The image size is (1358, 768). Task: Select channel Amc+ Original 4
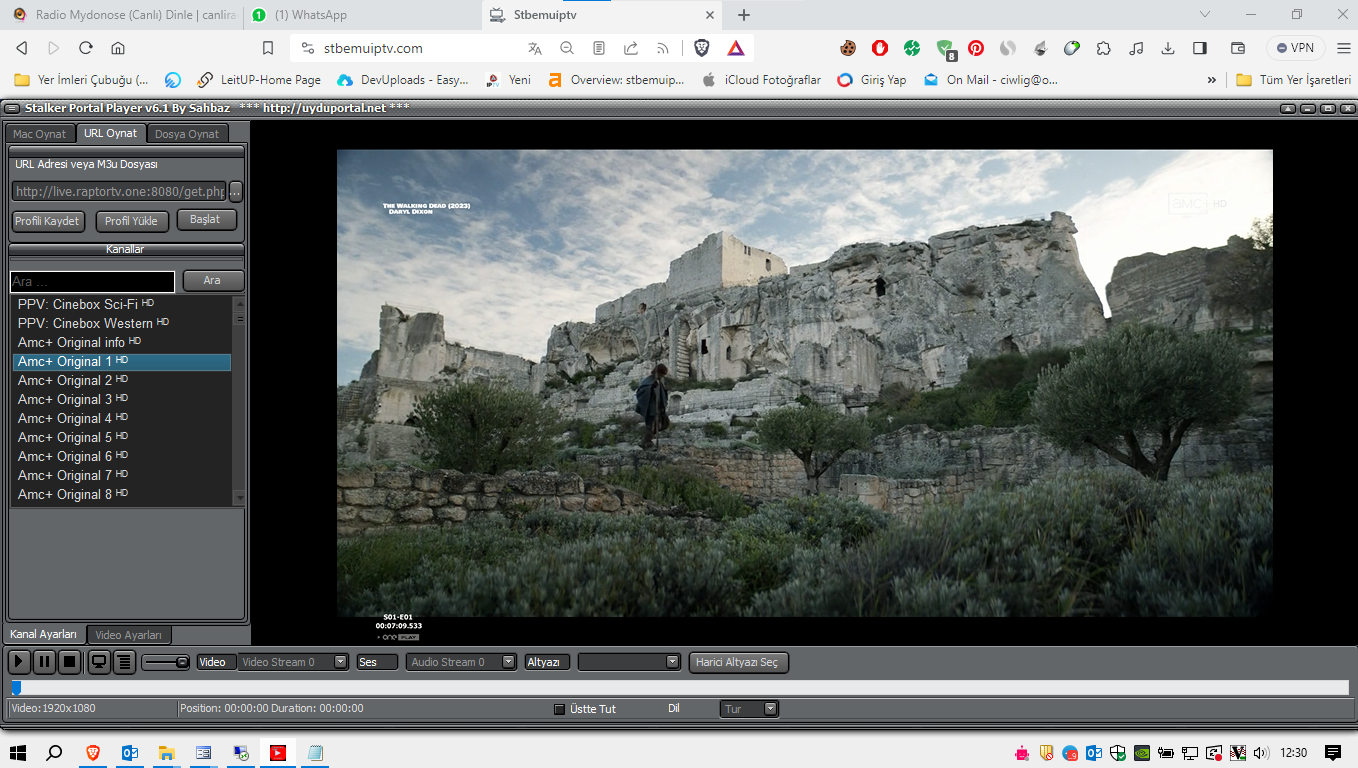(x=122, y=418)
